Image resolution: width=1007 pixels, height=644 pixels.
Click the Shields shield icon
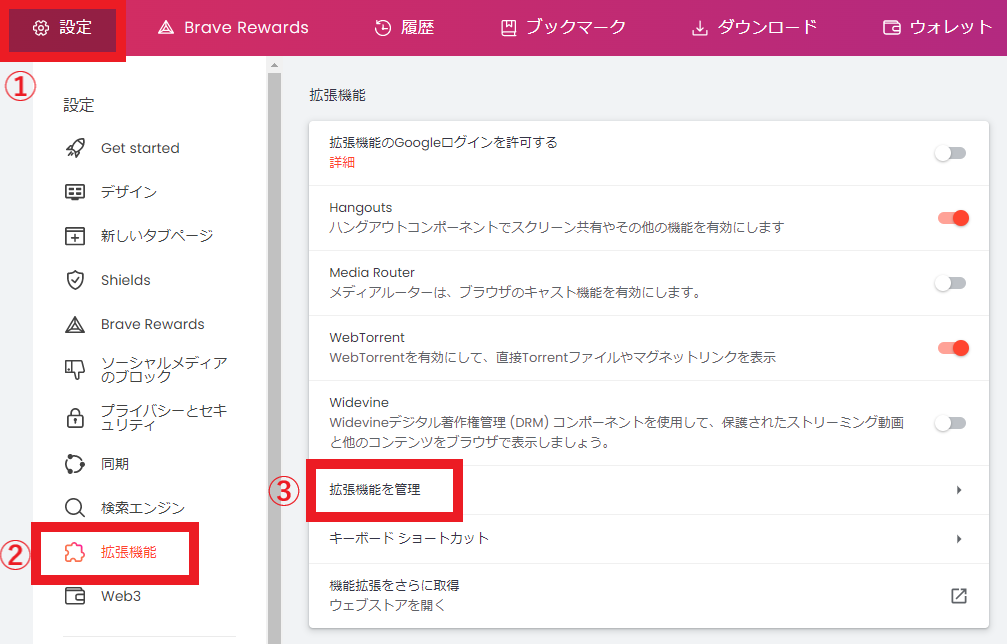click(75, 280)
